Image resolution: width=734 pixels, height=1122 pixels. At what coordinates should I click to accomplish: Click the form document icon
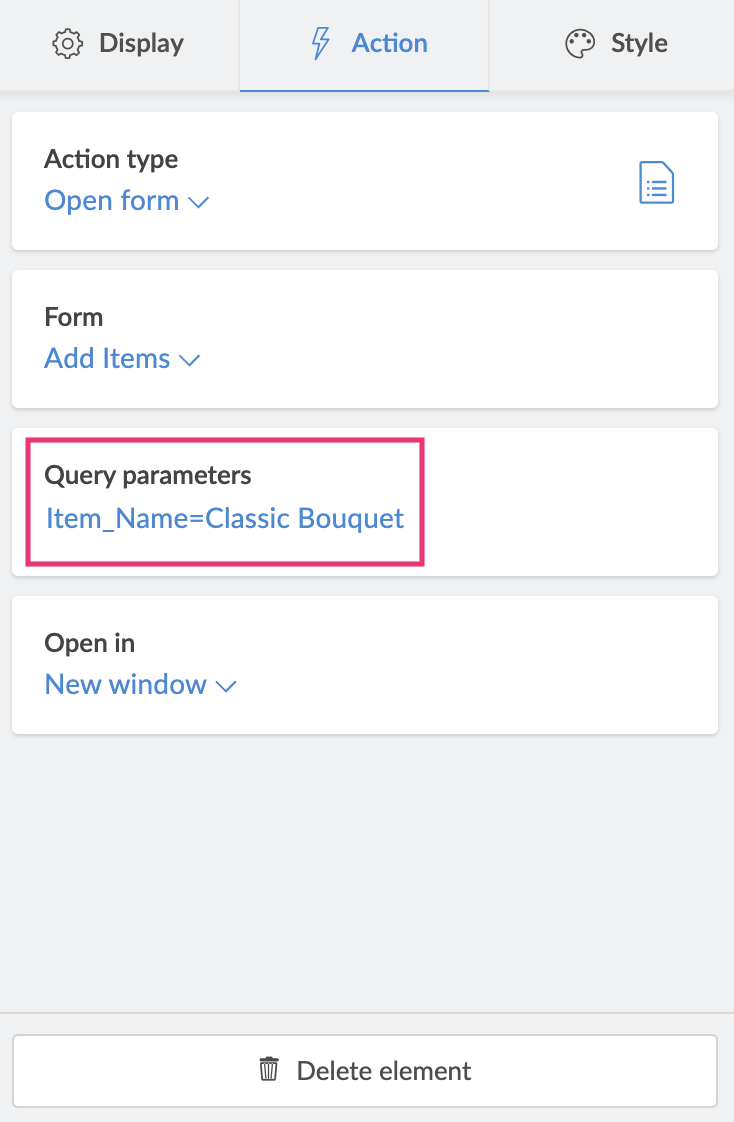(656, 184)
